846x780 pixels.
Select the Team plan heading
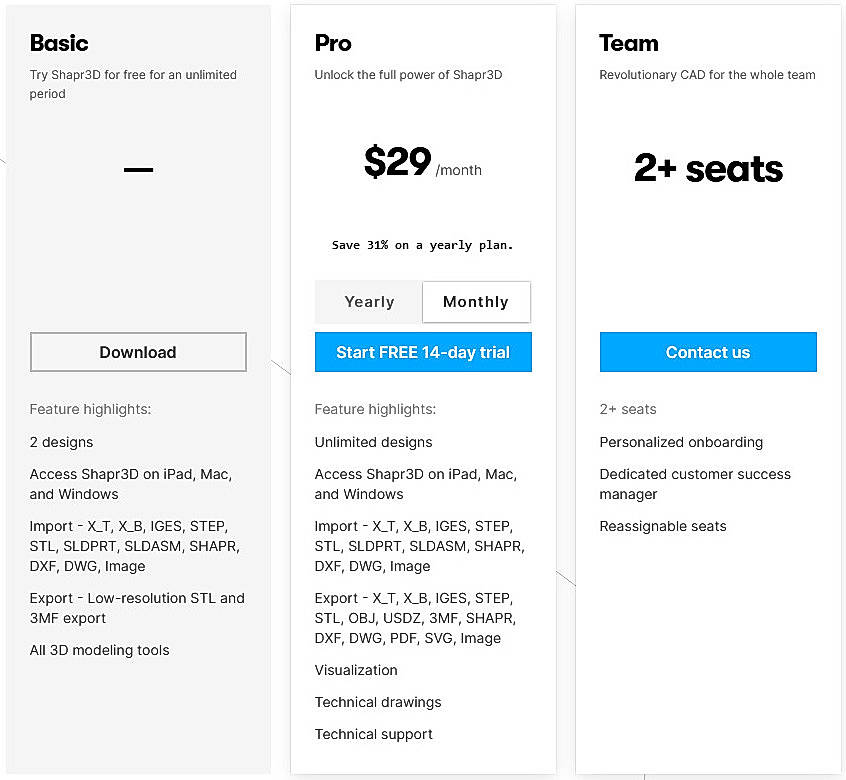tap(628, 43)
